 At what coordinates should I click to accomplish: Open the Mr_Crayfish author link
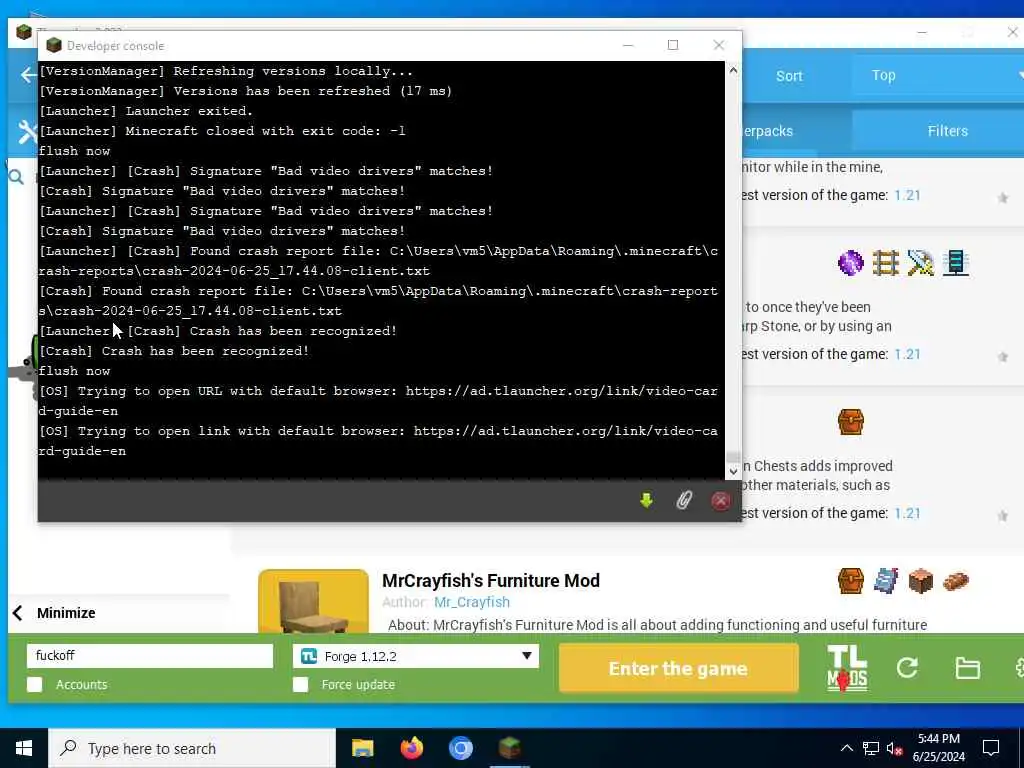point(472,602)
